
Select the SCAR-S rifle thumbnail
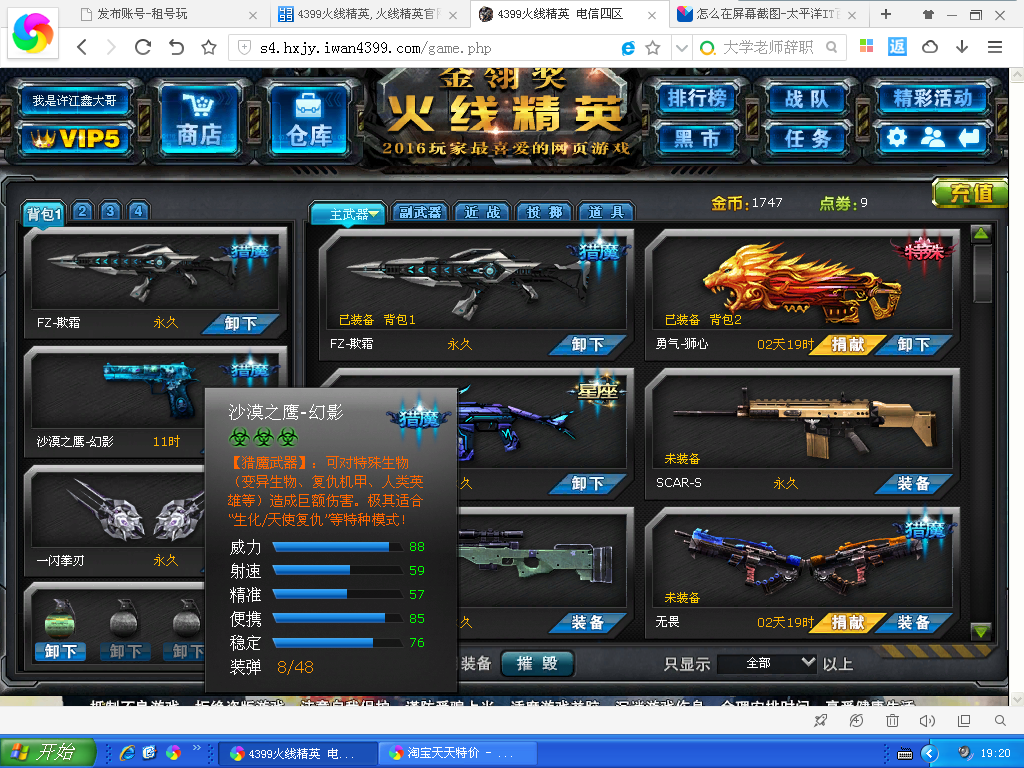click(x=802, y=421)
